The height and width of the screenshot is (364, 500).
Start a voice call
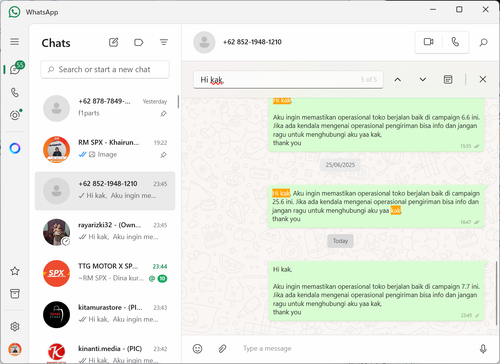(455, 42)
